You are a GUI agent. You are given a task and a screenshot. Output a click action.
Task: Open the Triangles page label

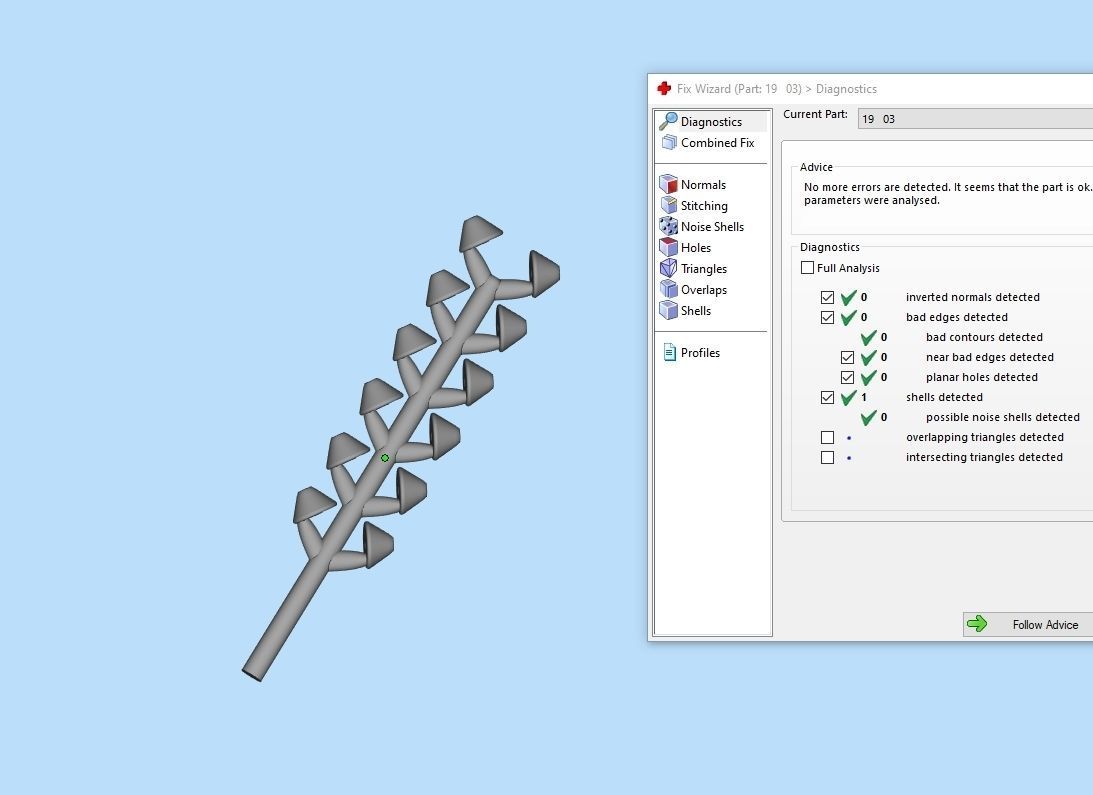click(x=704, y=268)
